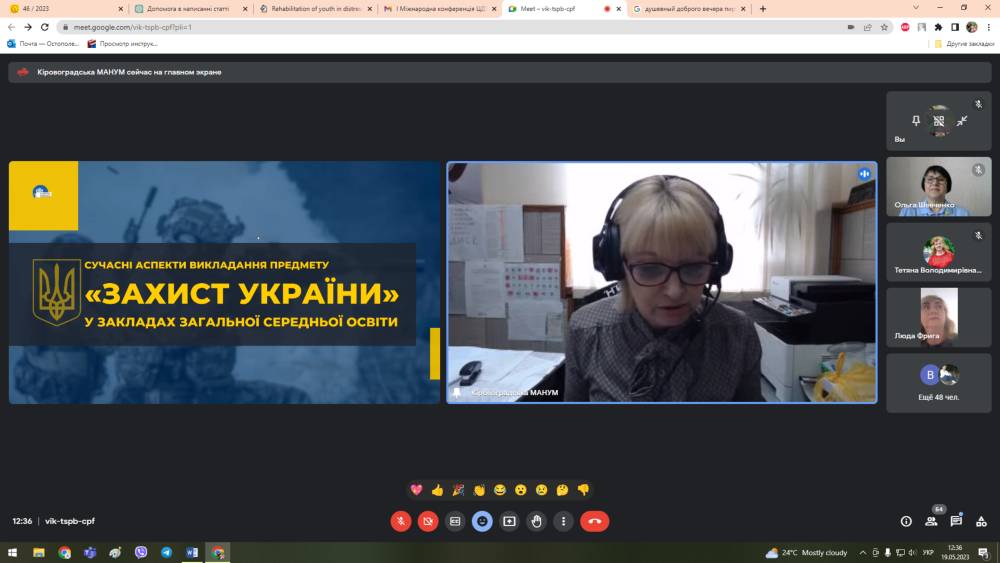1000x563 pixels.
Task: Expand hidden system tray icons
Action: (x=862, y=553)
